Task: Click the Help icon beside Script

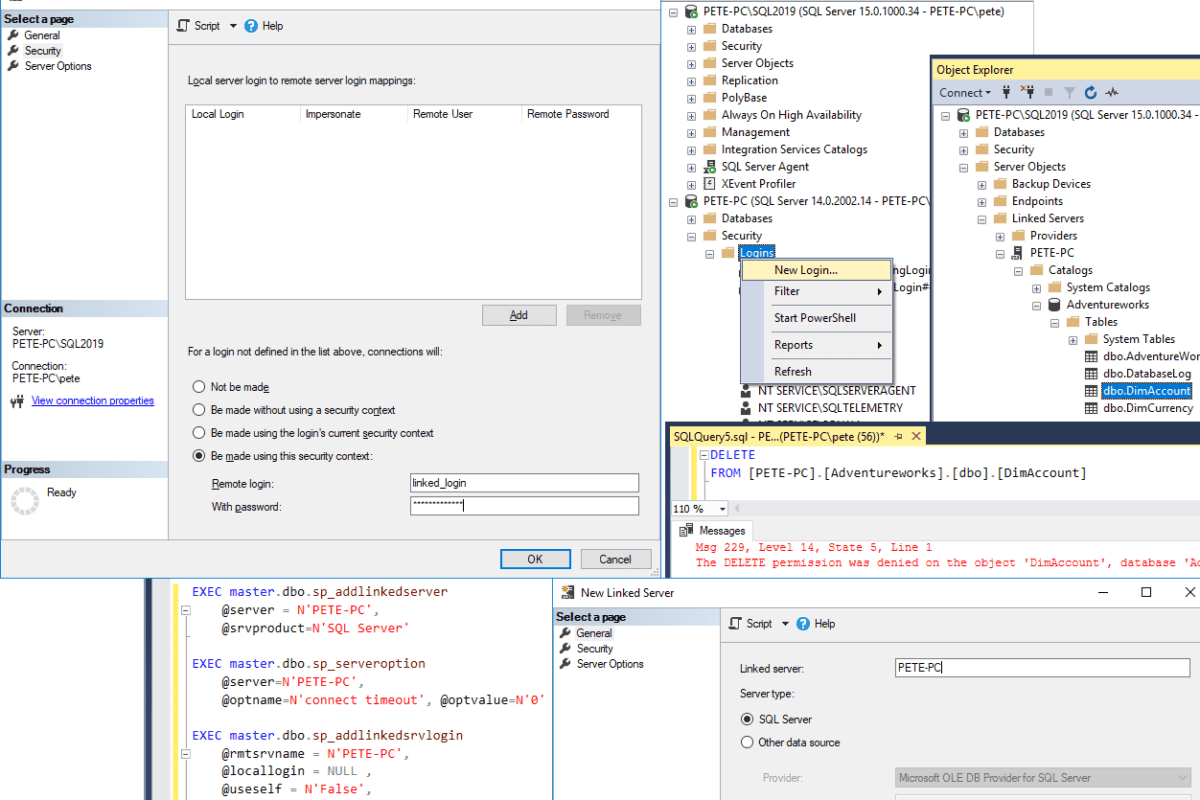Action: [x=252, y=25]
